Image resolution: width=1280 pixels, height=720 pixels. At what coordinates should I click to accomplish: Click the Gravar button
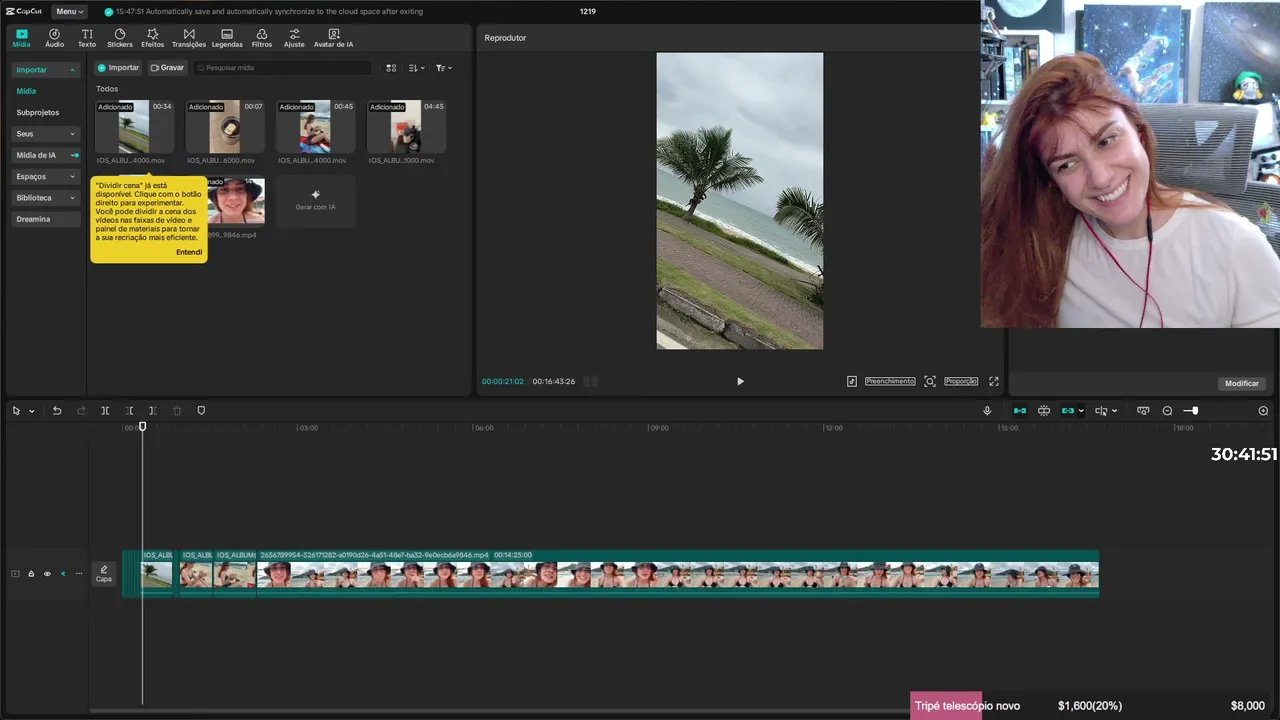click(x=167, y=68)
